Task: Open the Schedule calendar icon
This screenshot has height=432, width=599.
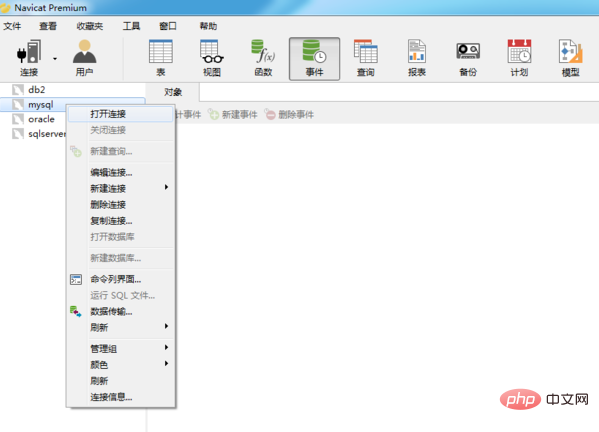Action: click(x=519, y=52)
